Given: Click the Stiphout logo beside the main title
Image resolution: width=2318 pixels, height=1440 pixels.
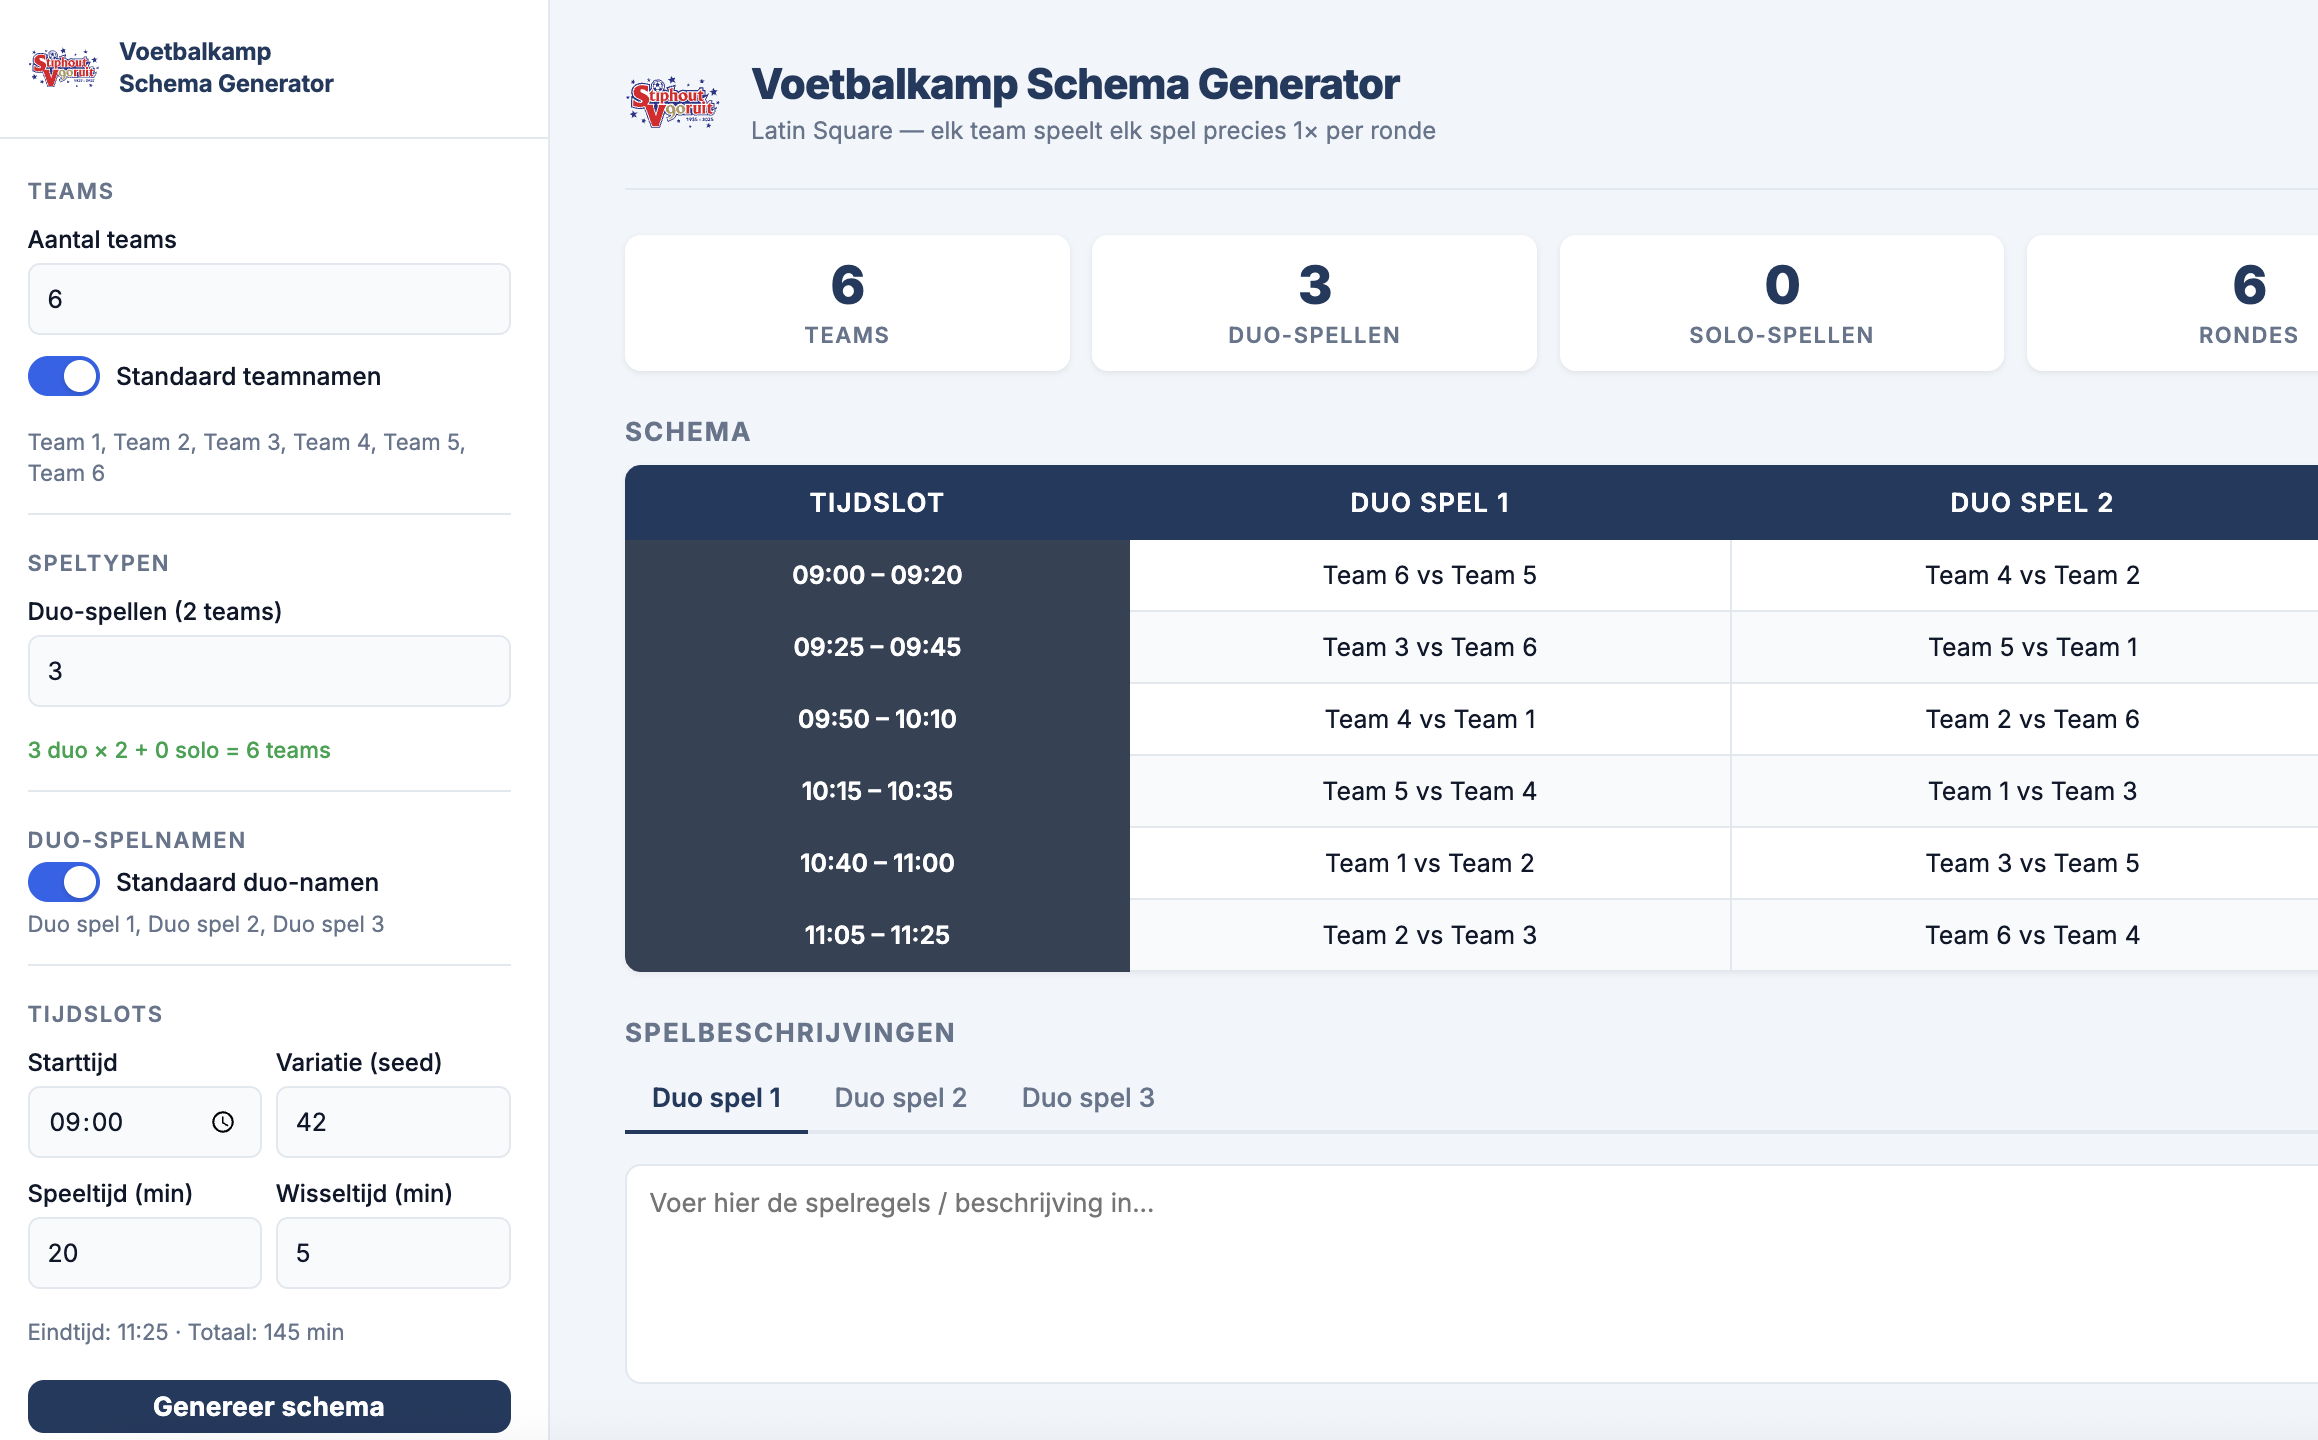Looking at the screenshot, I should click(x=674, y=102).
